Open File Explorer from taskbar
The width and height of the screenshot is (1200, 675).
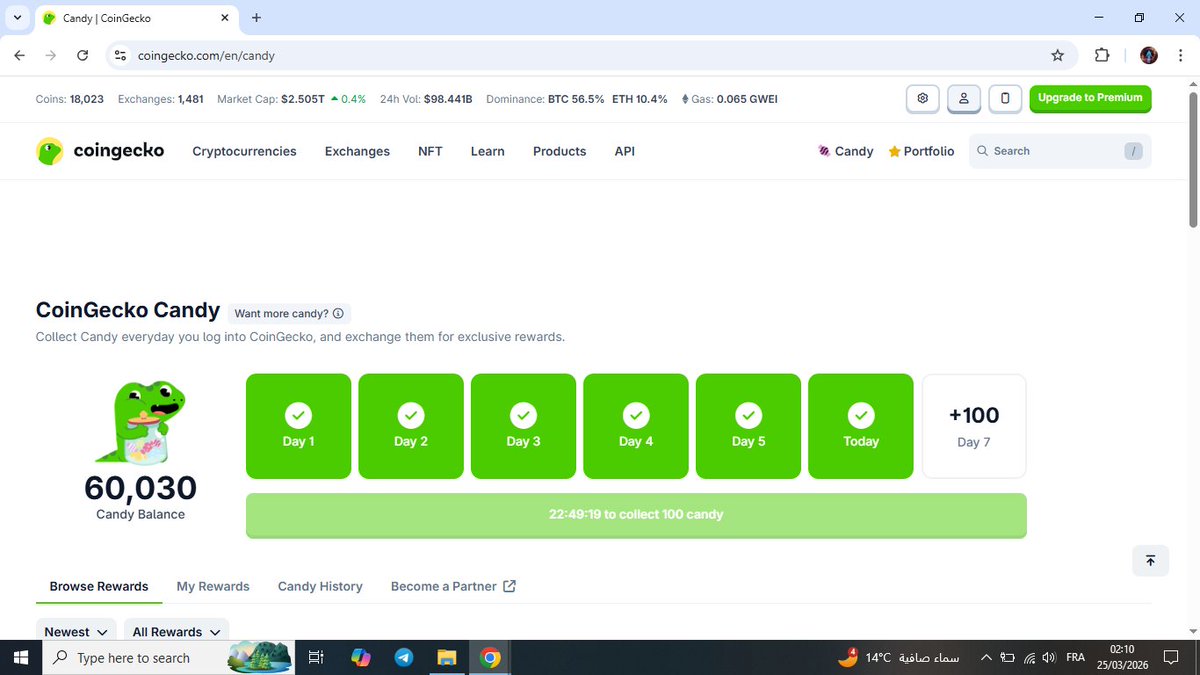tap(447, 657)
